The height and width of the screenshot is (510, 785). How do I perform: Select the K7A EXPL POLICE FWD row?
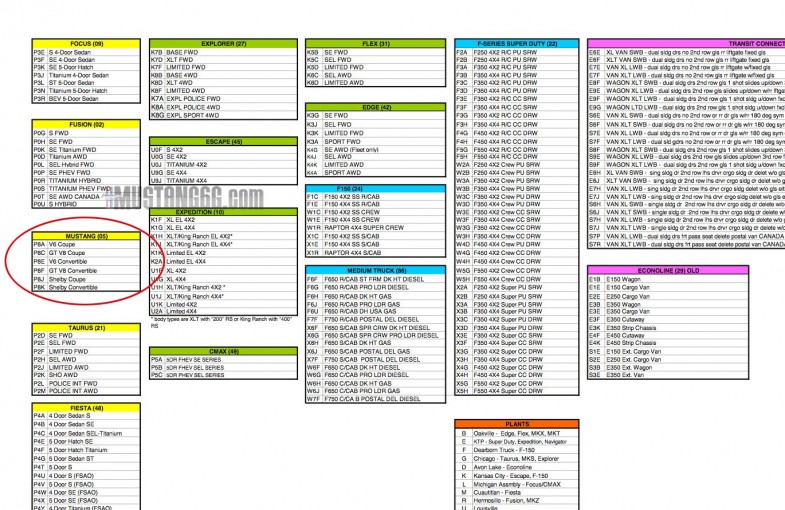click(223, 99)
